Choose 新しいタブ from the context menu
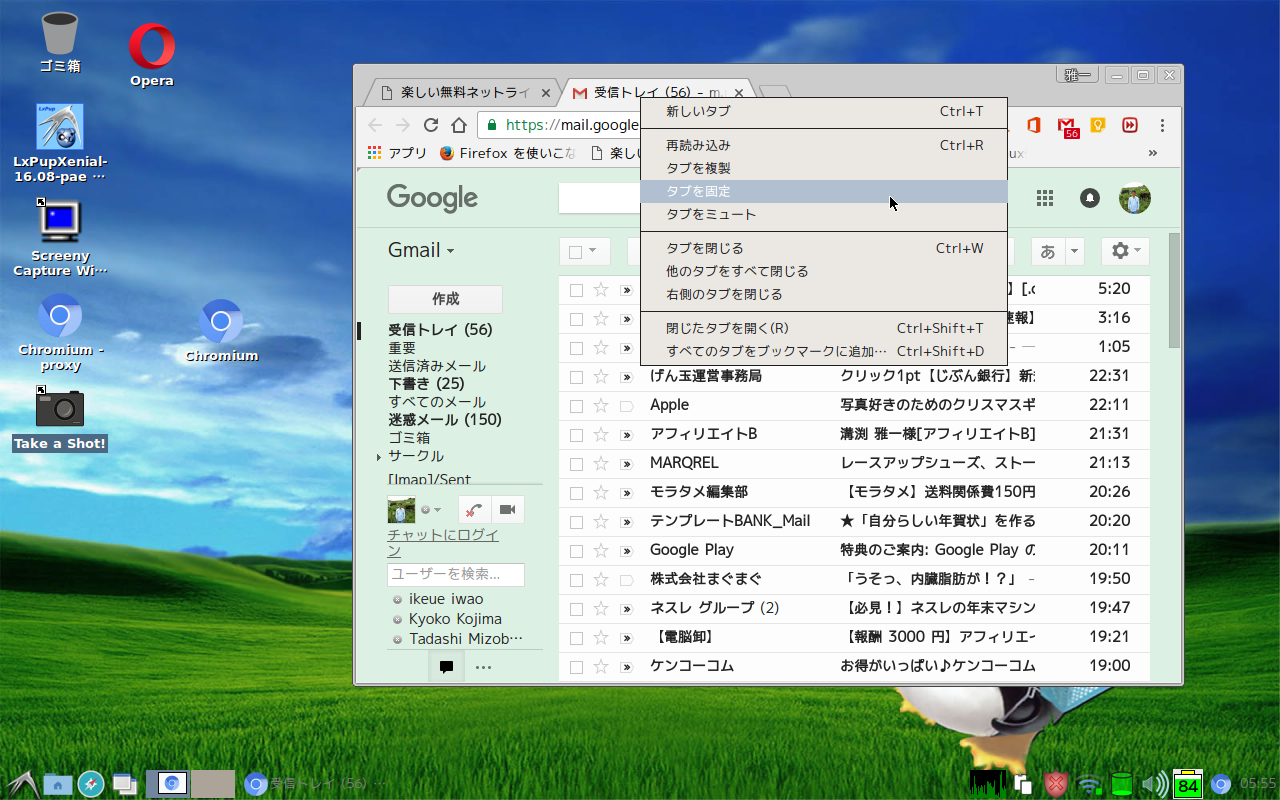The image size is (1280, 800). pos(825,111)
